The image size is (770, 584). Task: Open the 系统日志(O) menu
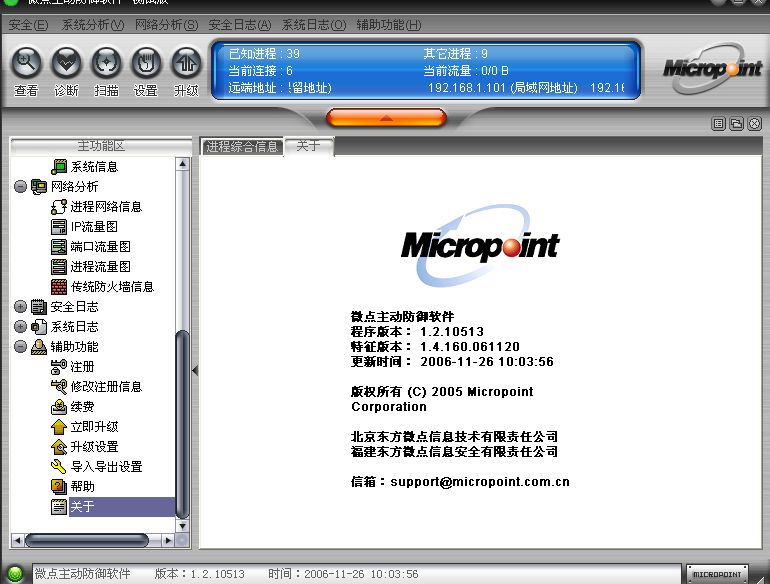(x=314, y=25)
